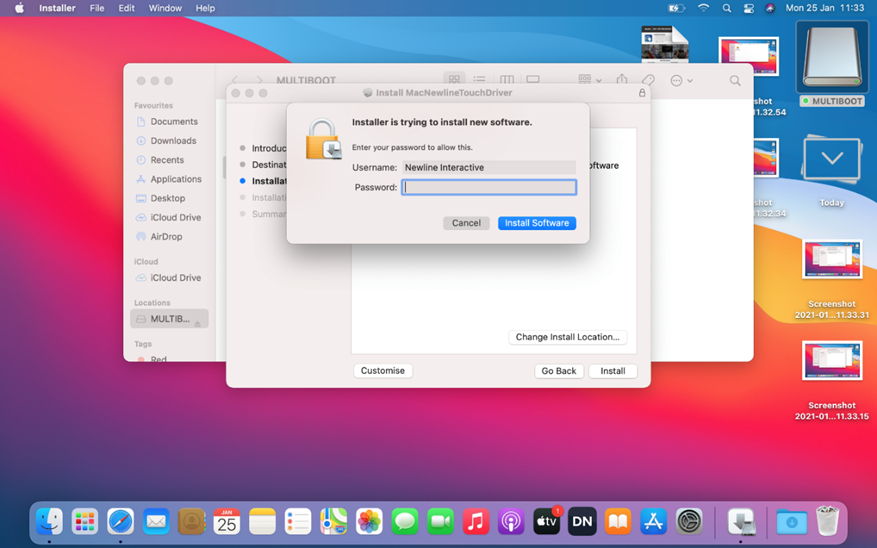Switch Finder to list view
877x548 pixels.
(x=480, y=80)
